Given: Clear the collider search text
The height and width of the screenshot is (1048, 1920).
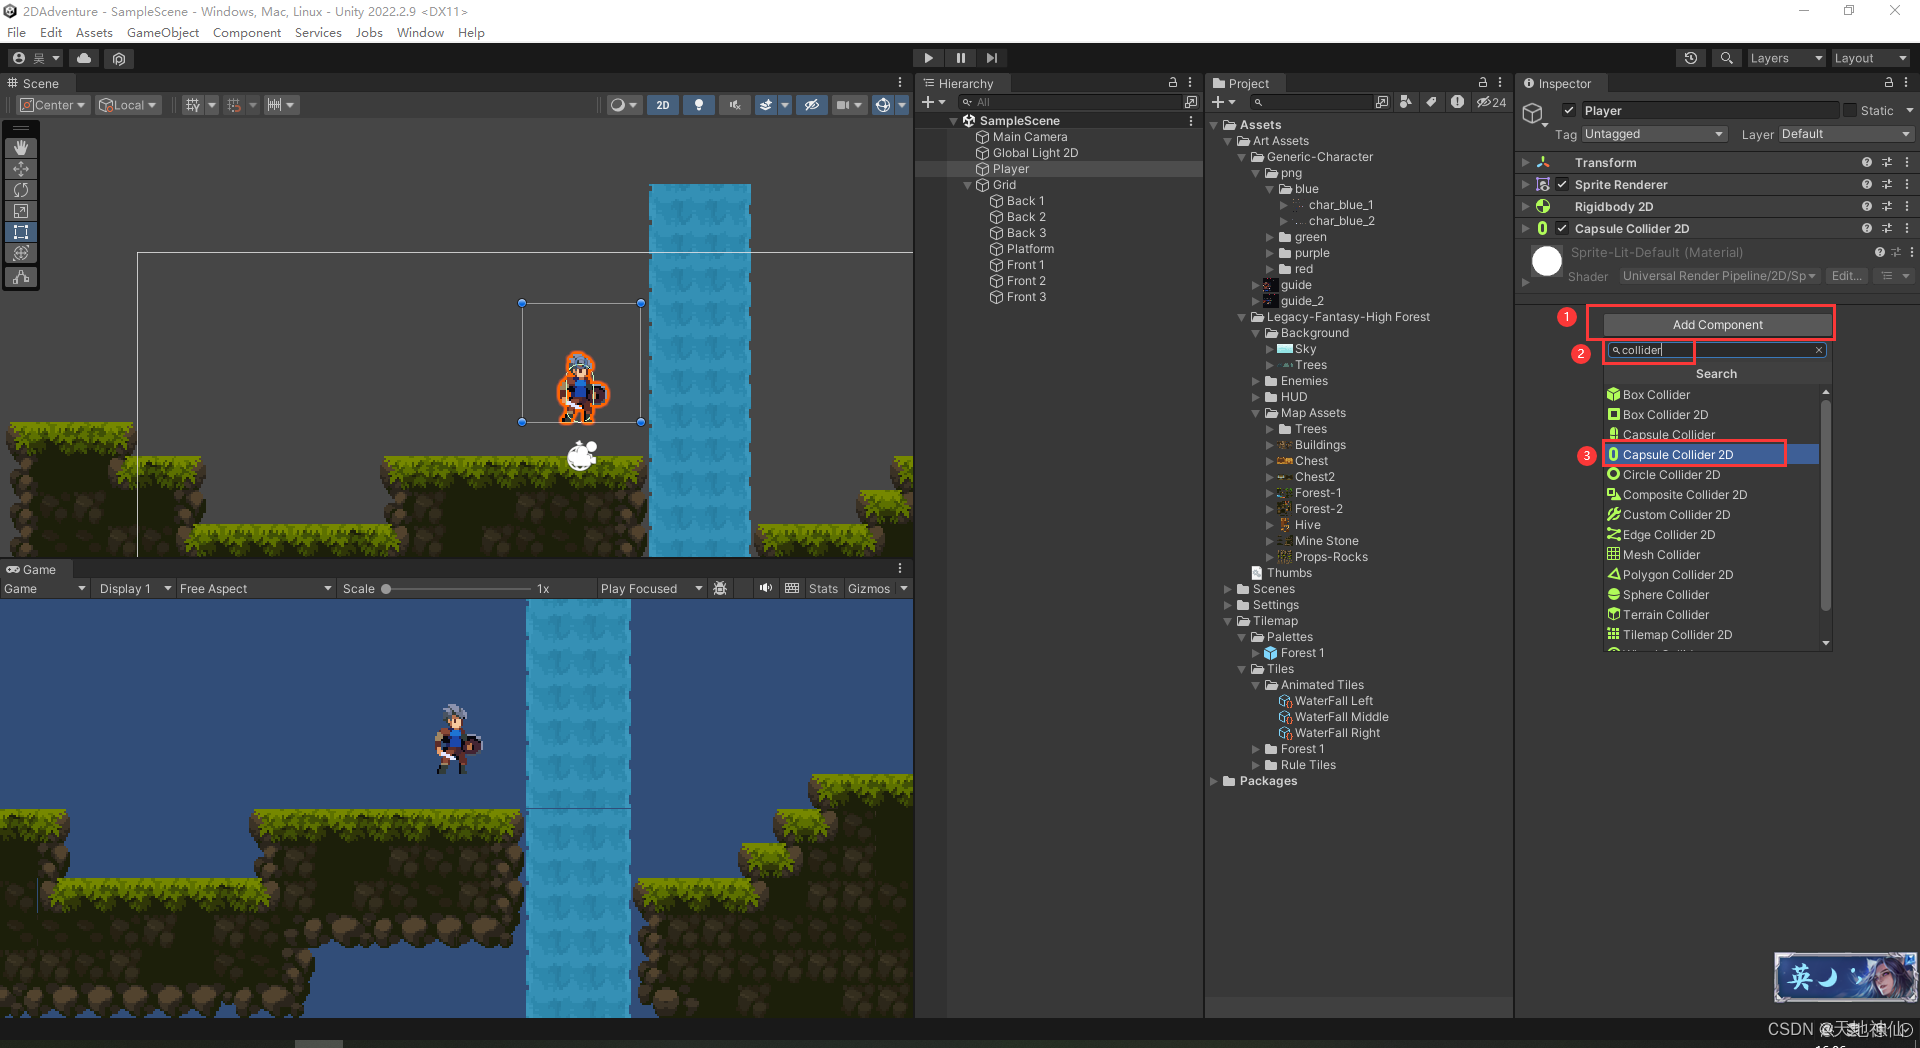Looking at the screenshot, I should [x=1818, y=350].
